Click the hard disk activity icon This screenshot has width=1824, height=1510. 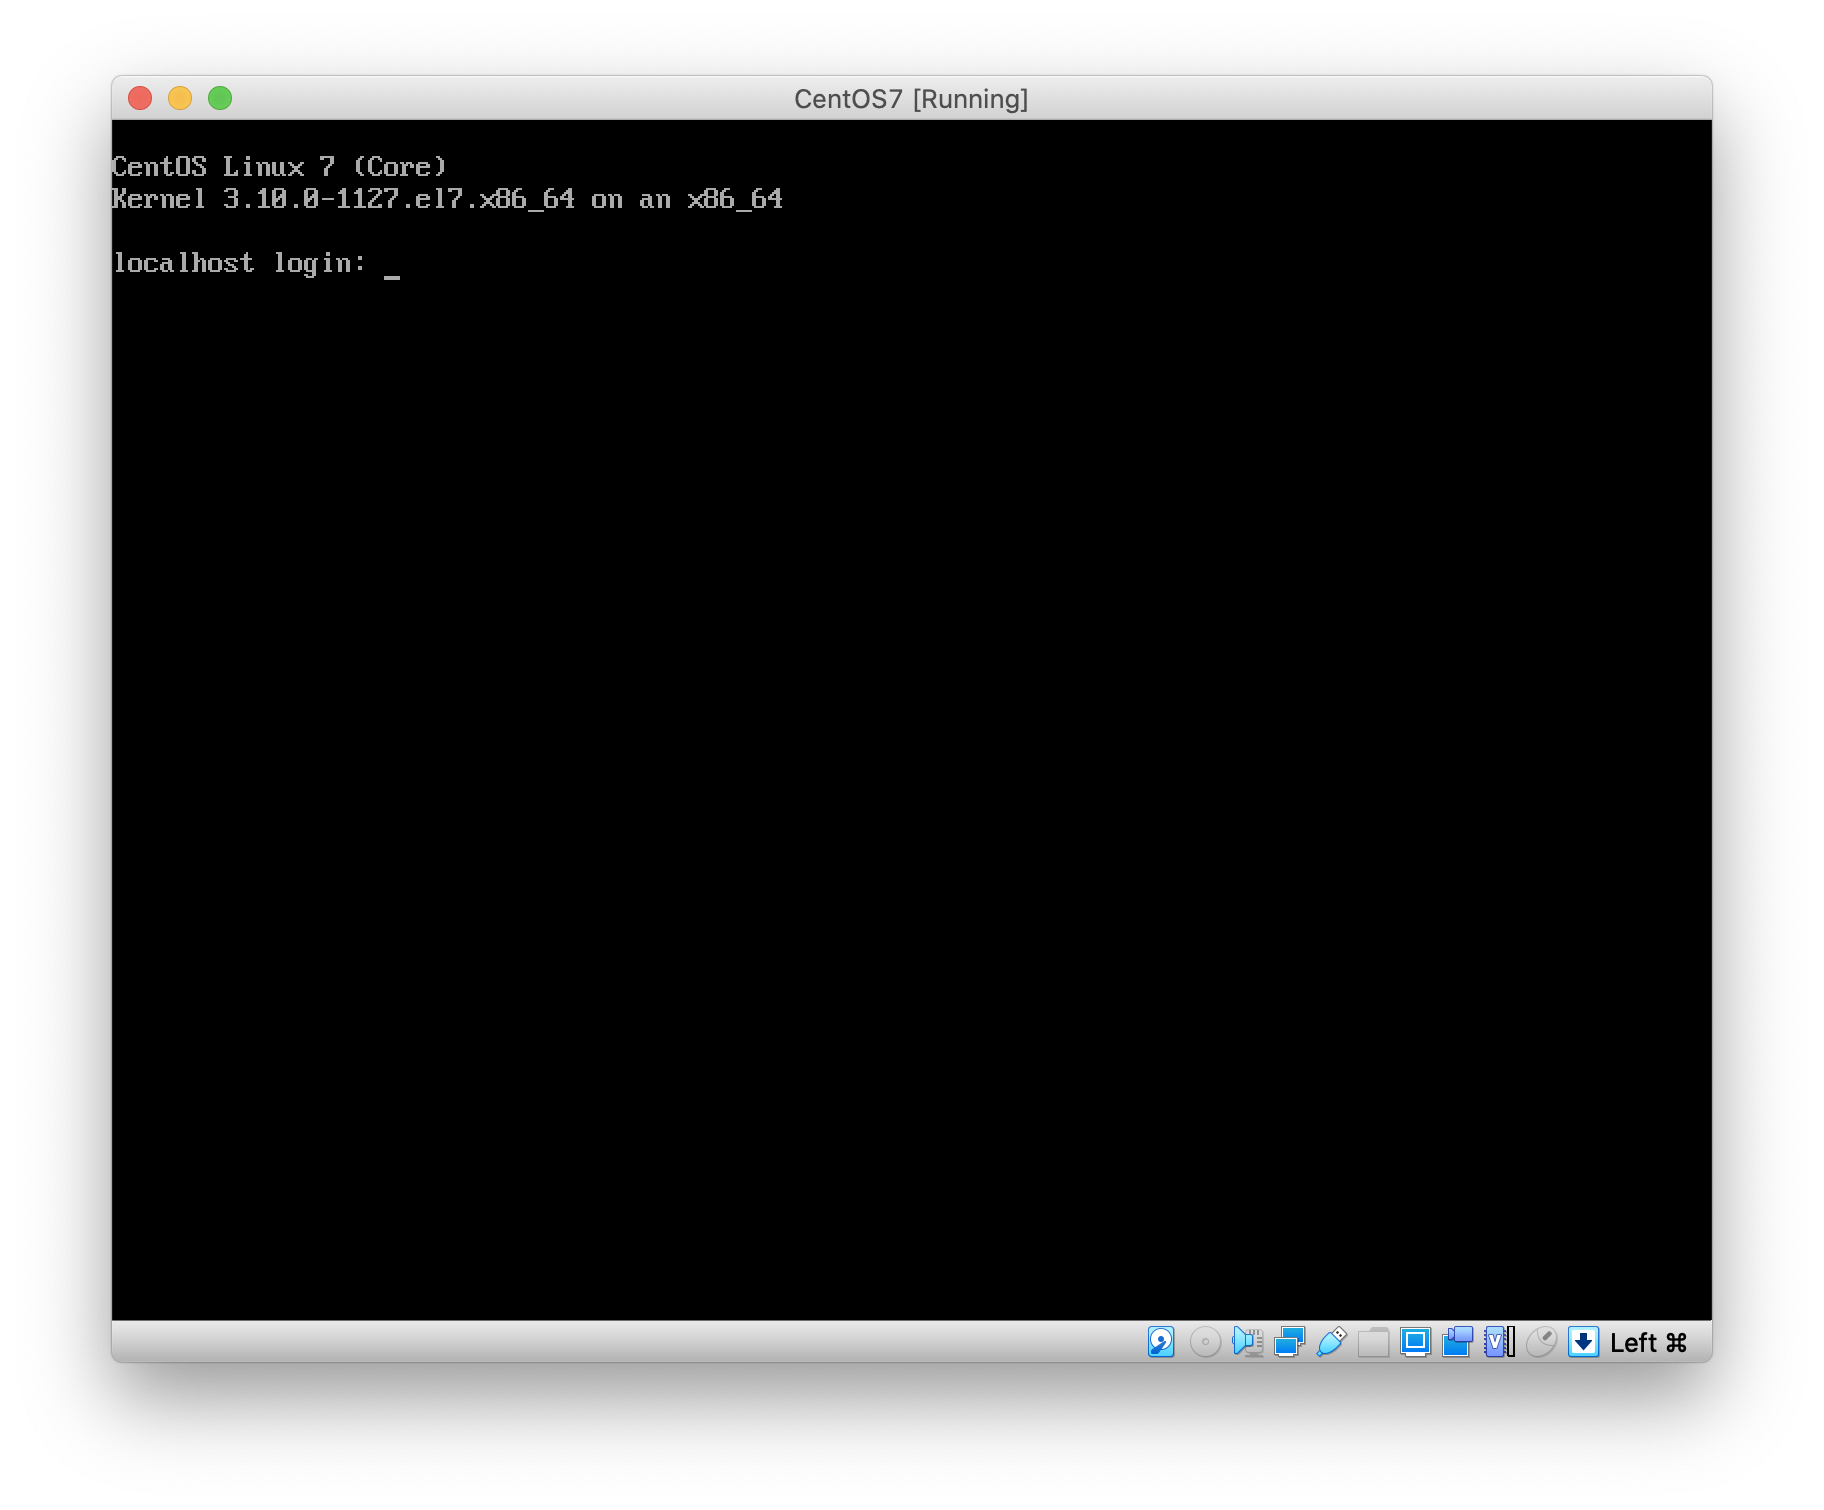[1160, 1342]
